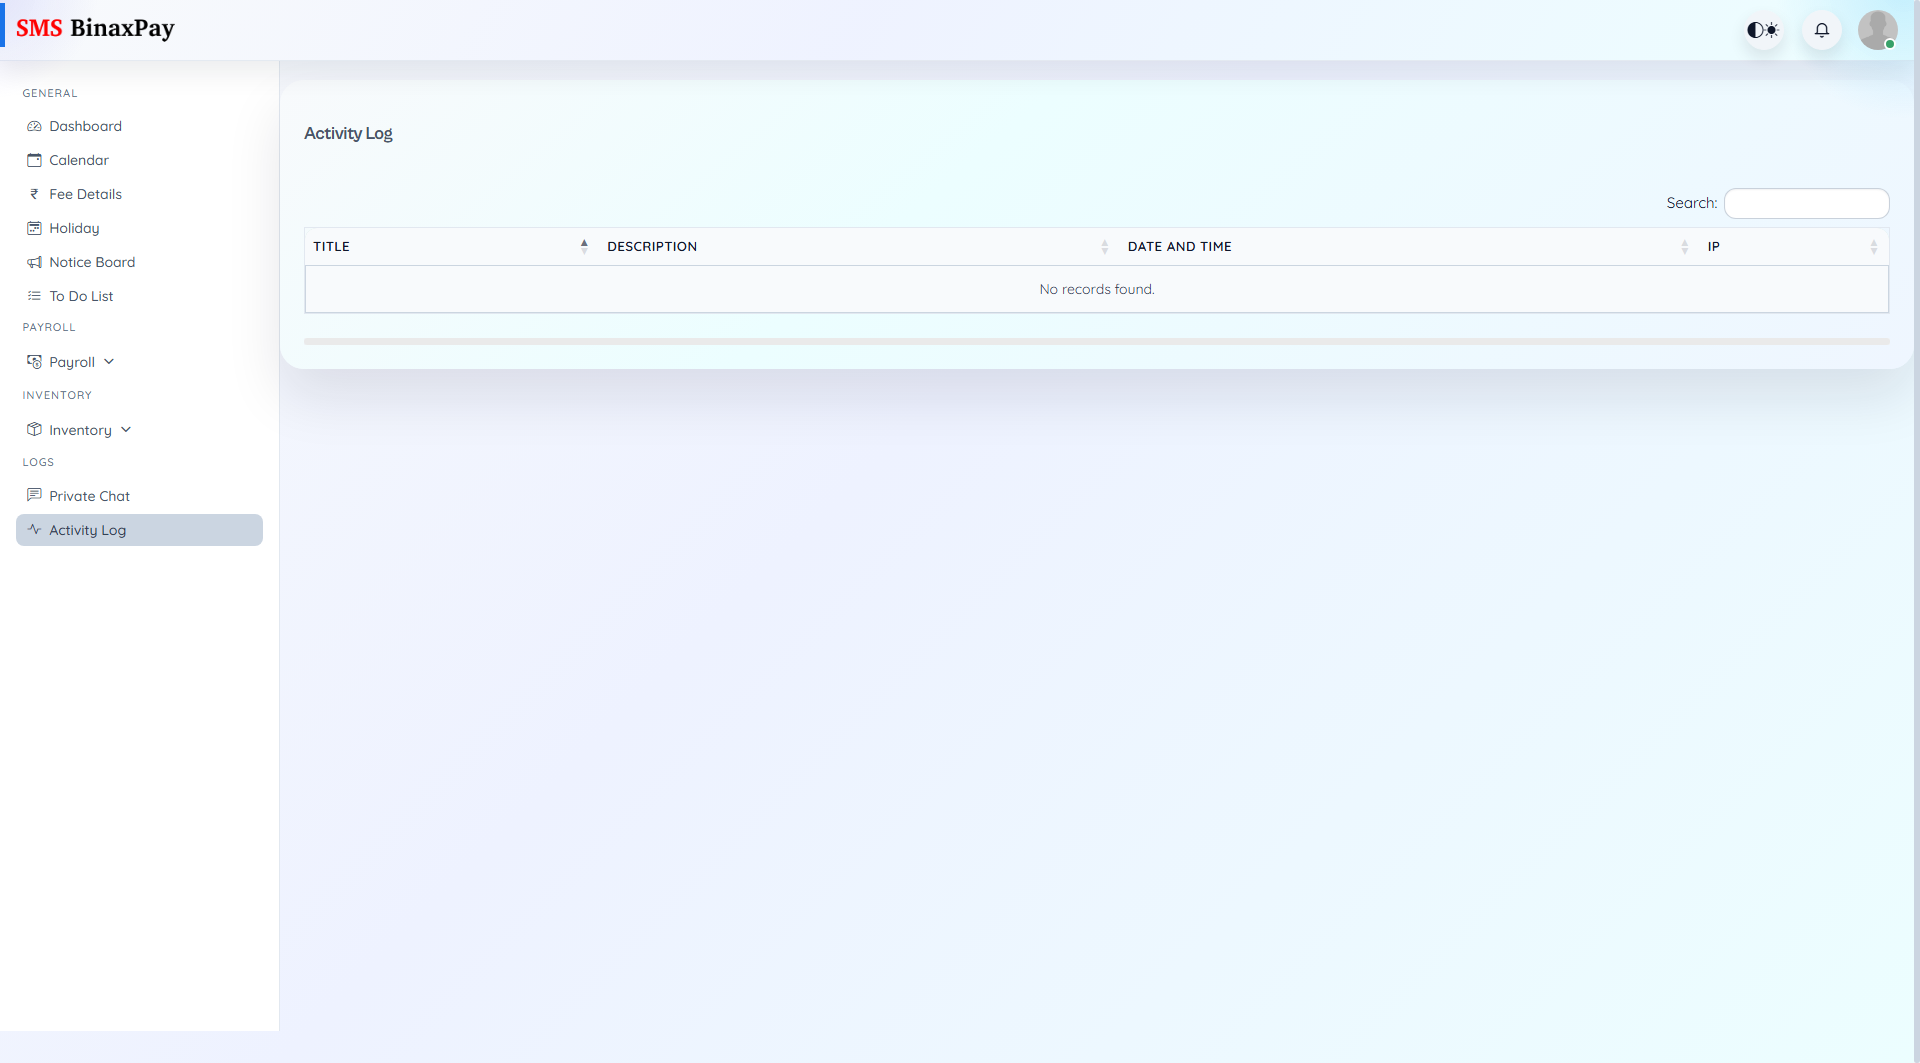The image size is (1920, 1063).
Task: Expand the Inventory menu
Action: [x=79, y=429]
